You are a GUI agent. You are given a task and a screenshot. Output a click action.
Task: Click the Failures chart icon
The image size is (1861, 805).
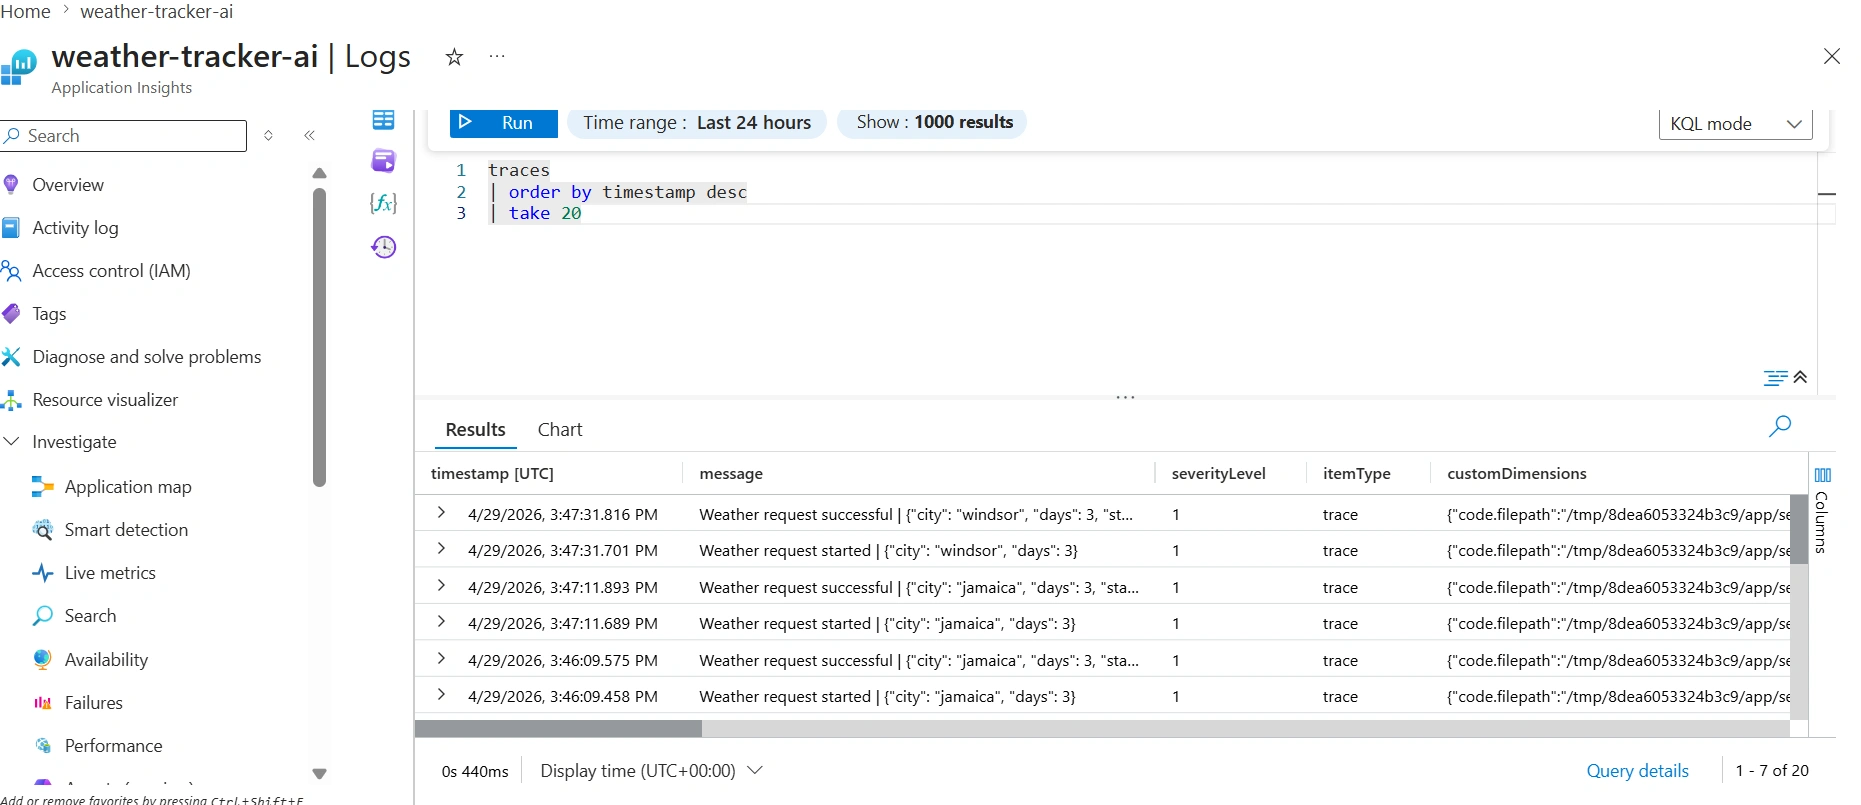click(x=43, y=703)
